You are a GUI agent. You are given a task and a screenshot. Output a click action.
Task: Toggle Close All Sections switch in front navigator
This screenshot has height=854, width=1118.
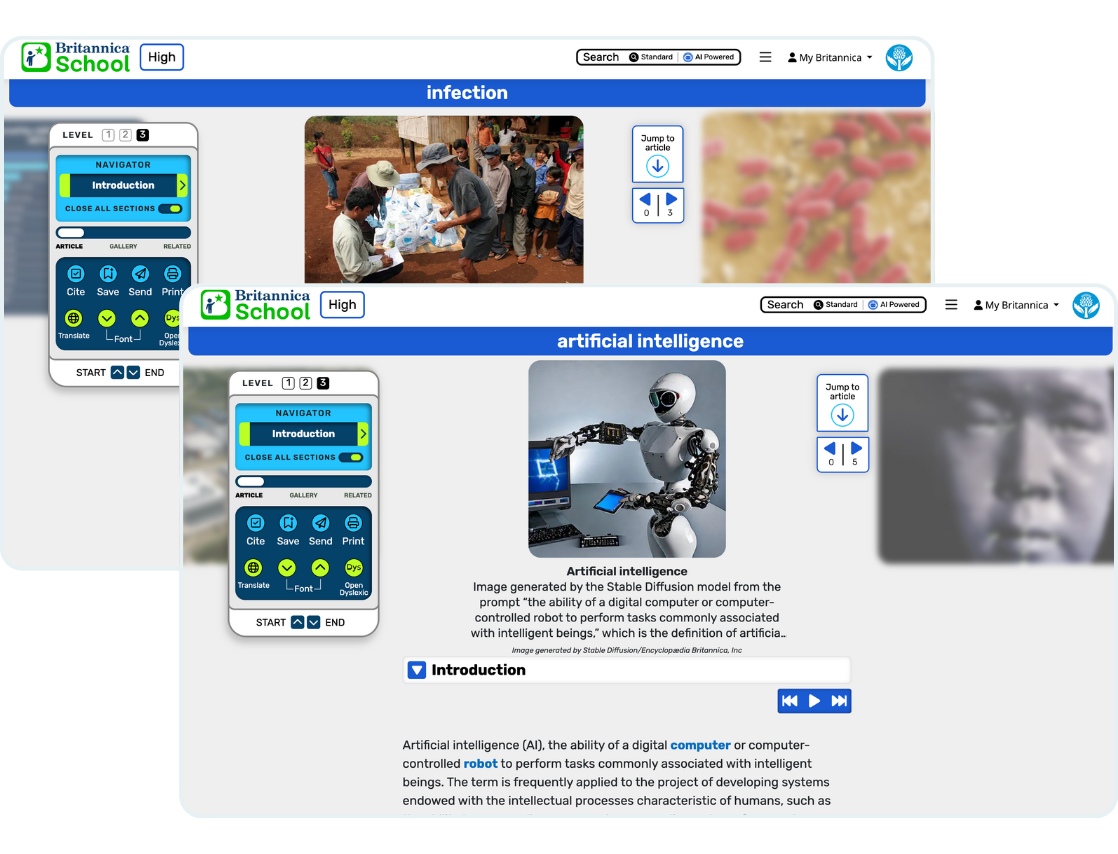coord(350,457)
